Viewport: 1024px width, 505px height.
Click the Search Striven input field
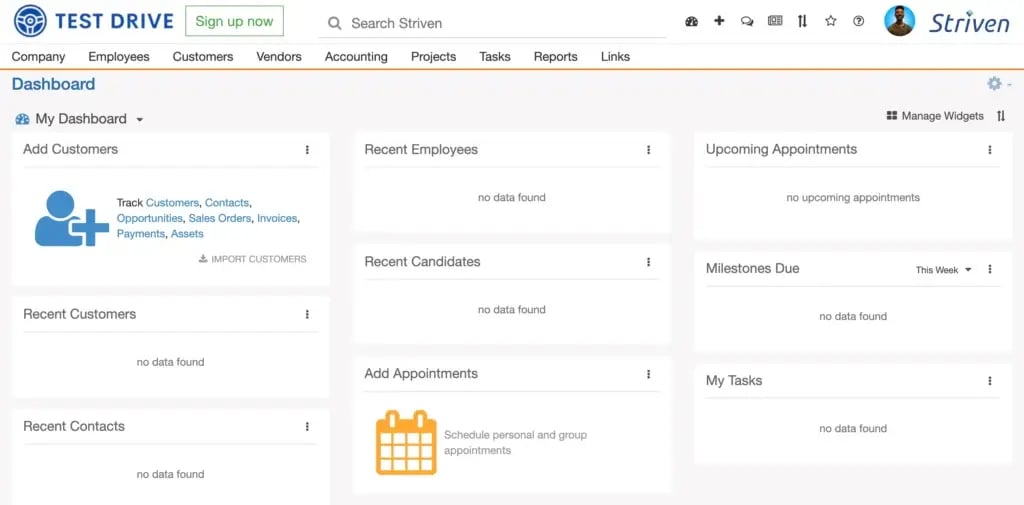500,23
